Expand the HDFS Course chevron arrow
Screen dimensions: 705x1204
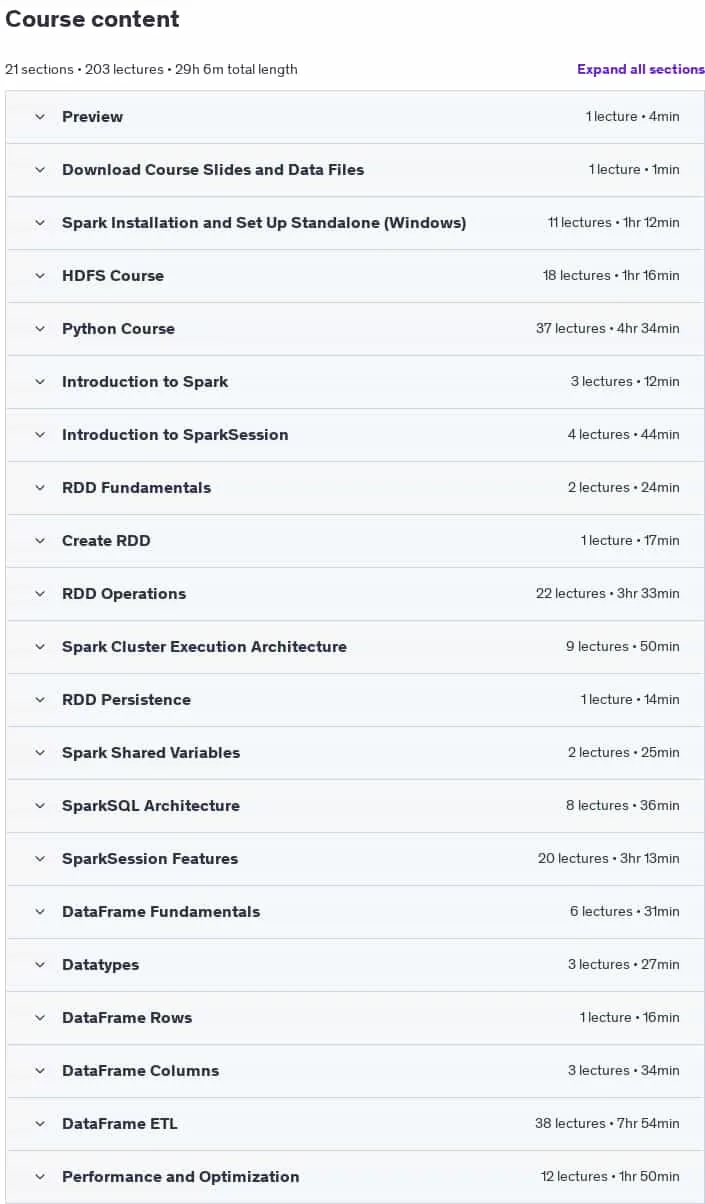coord(40,276)
